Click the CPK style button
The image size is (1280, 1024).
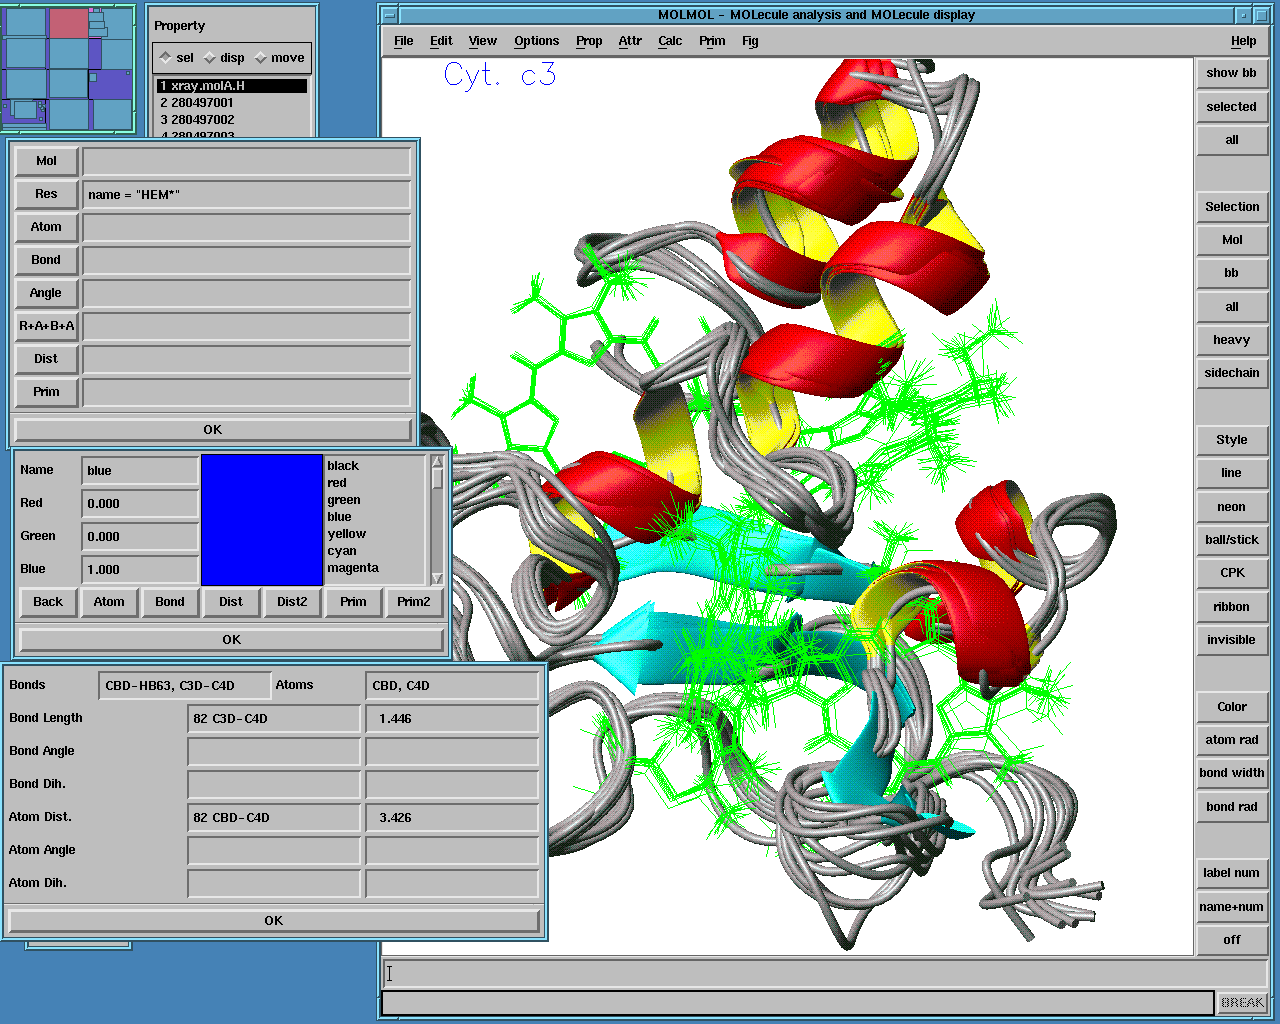click(1231, 573)
